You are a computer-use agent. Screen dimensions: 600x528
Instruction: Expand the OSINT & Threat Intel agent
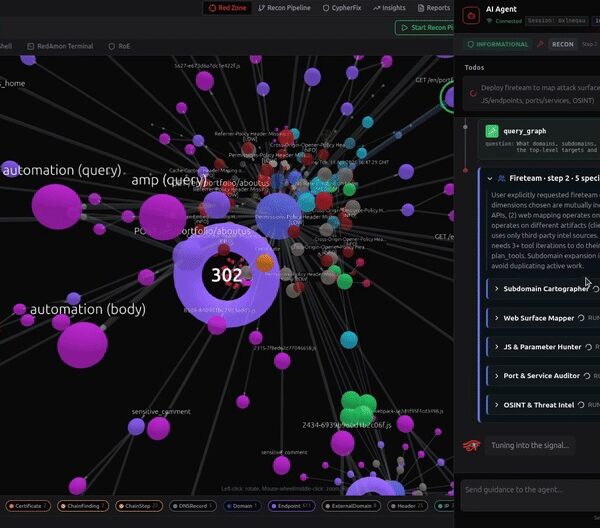pyautogui.click(x=497, y=405)
